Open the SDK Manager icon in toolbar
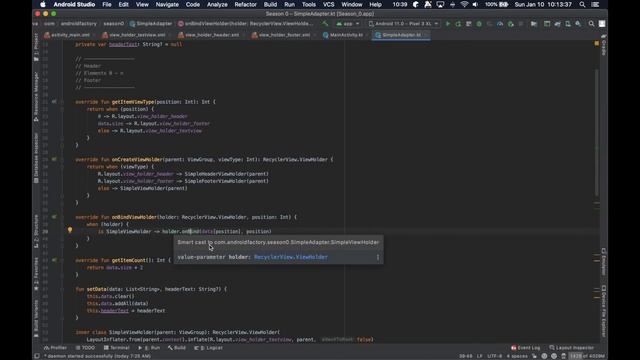The image size is (640, 360). tap(578, 24)
